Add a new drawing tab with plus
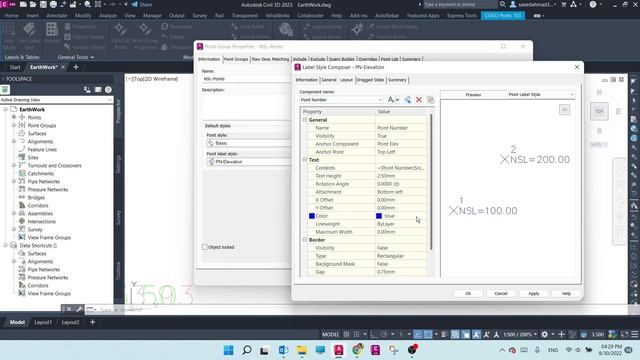The height and width of the screenshot is (360, 640). (76, 67)
